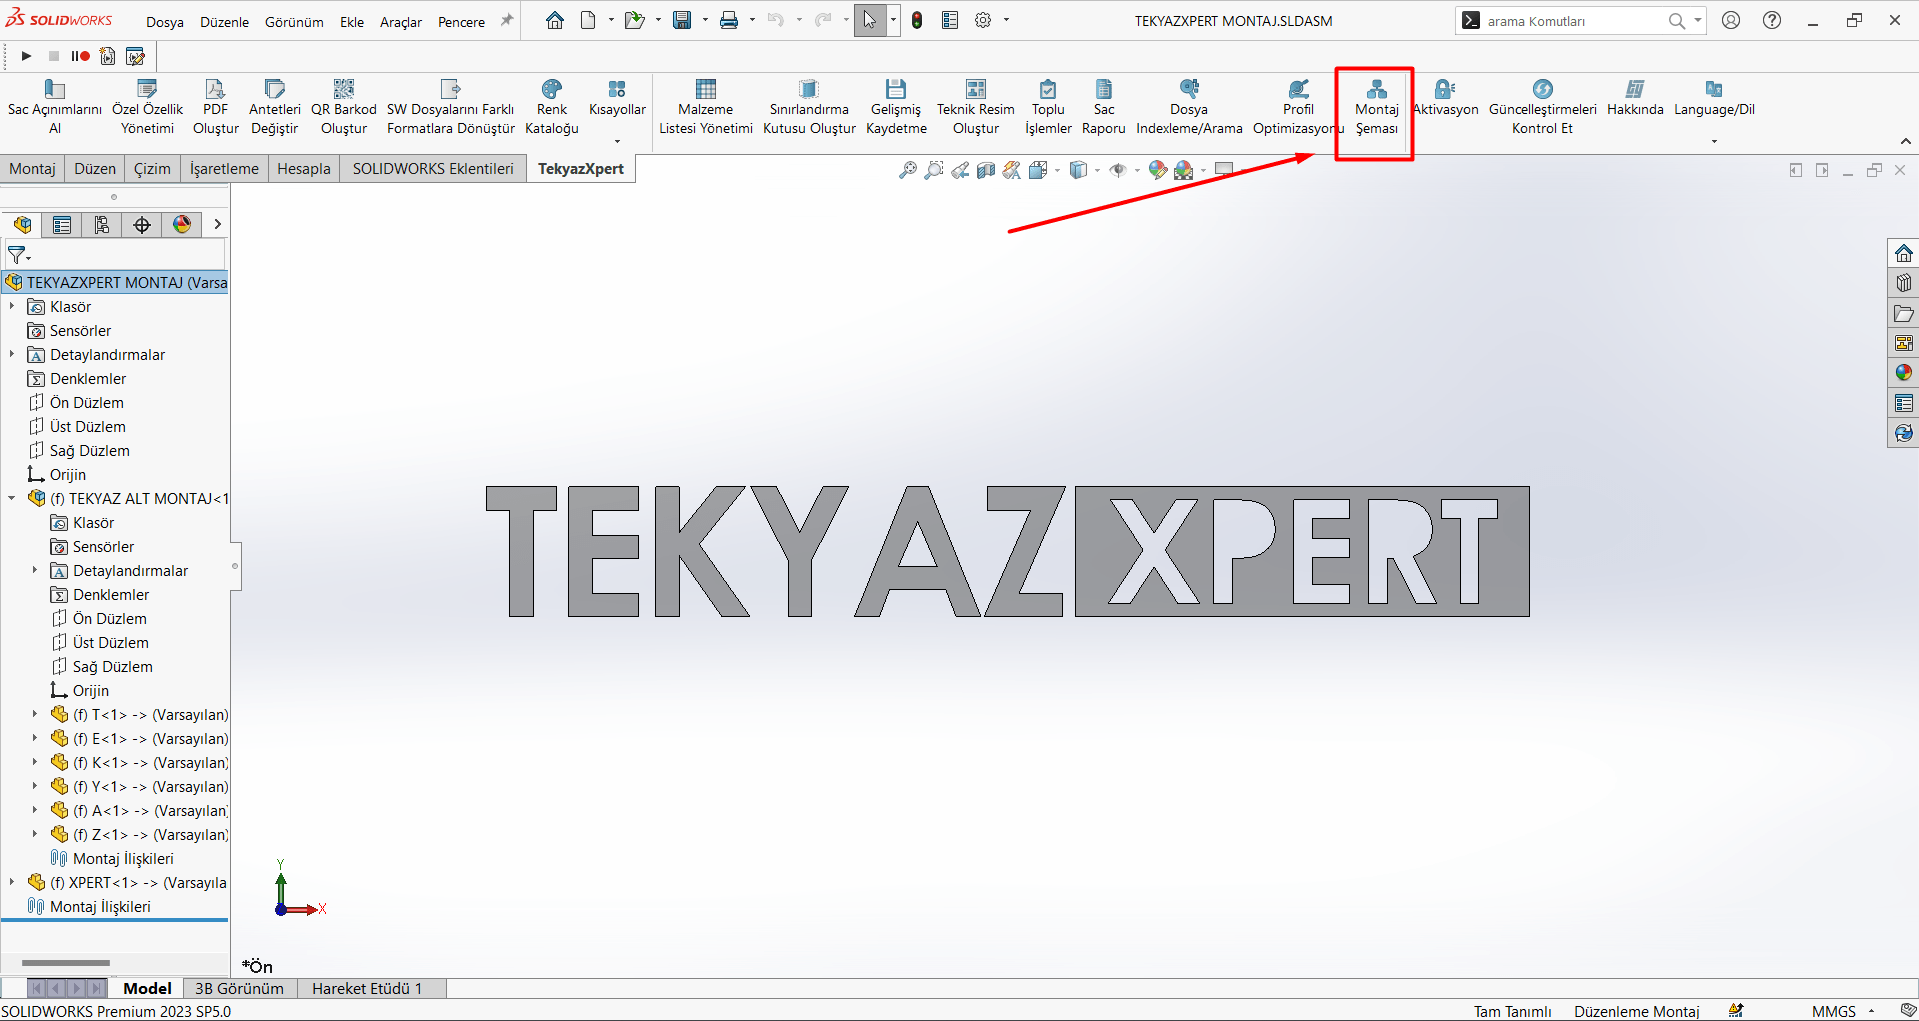Viewport: 1919px width, 1021px height.
Task: Open the Hareket Etüdü 1 tab
Action: [367, 988]
